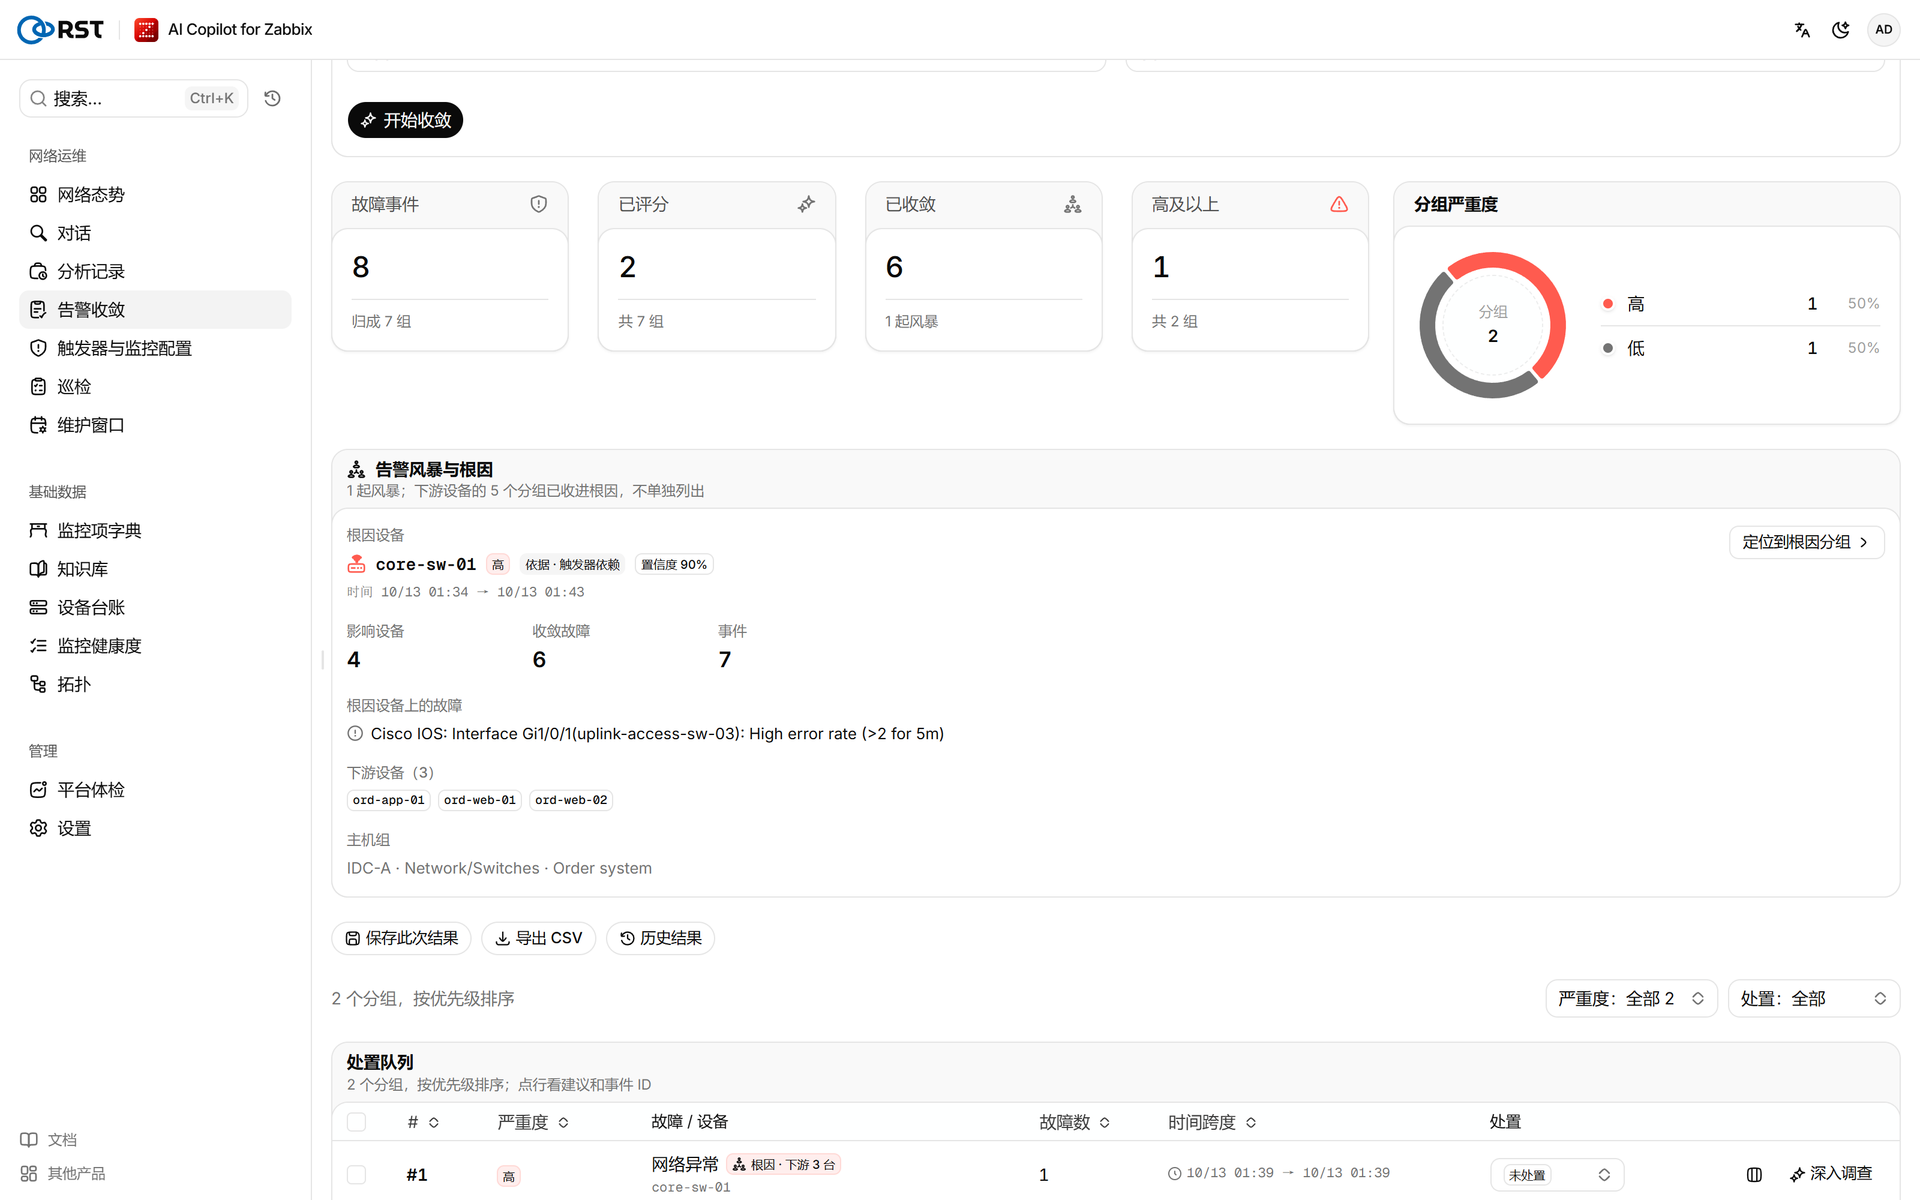Sort by the # column header
The width and height of the screenshot is (1920, 1200).
pos(423,1122)
